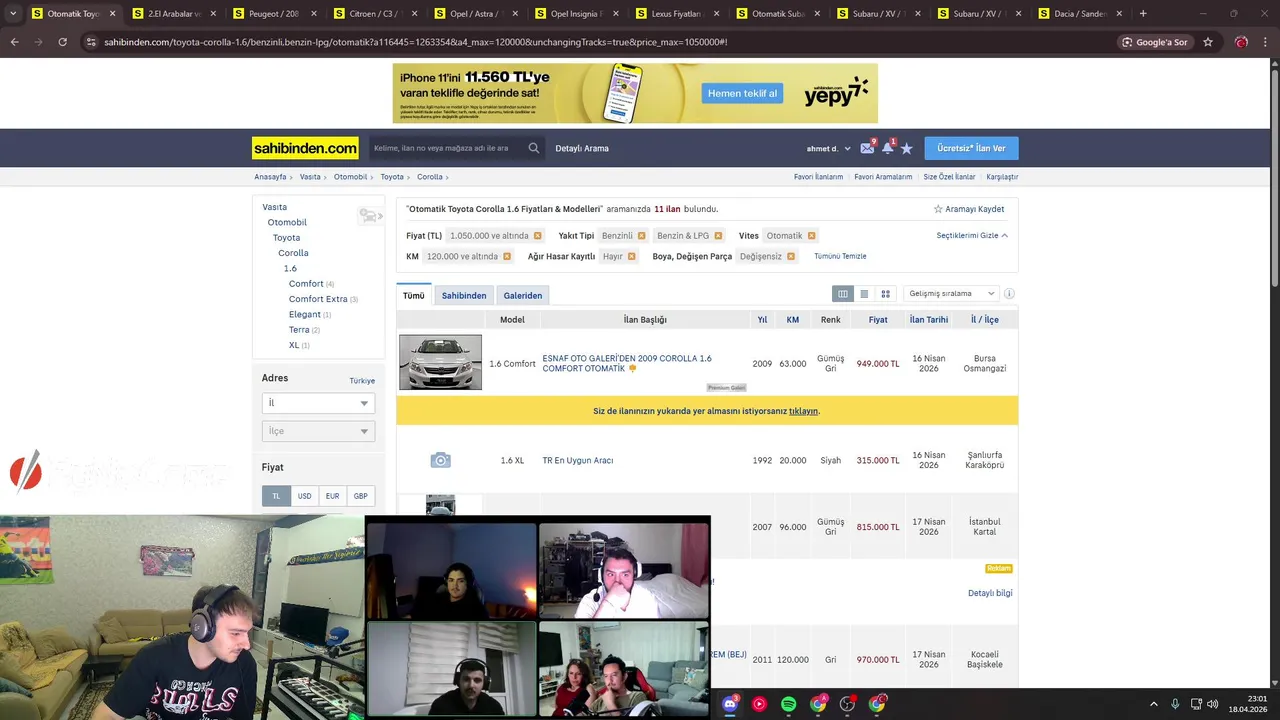Screen dimensions: 1280x720
Task: Remove the Otomatik gearbox filter
Action: click(x=811, y=236)
